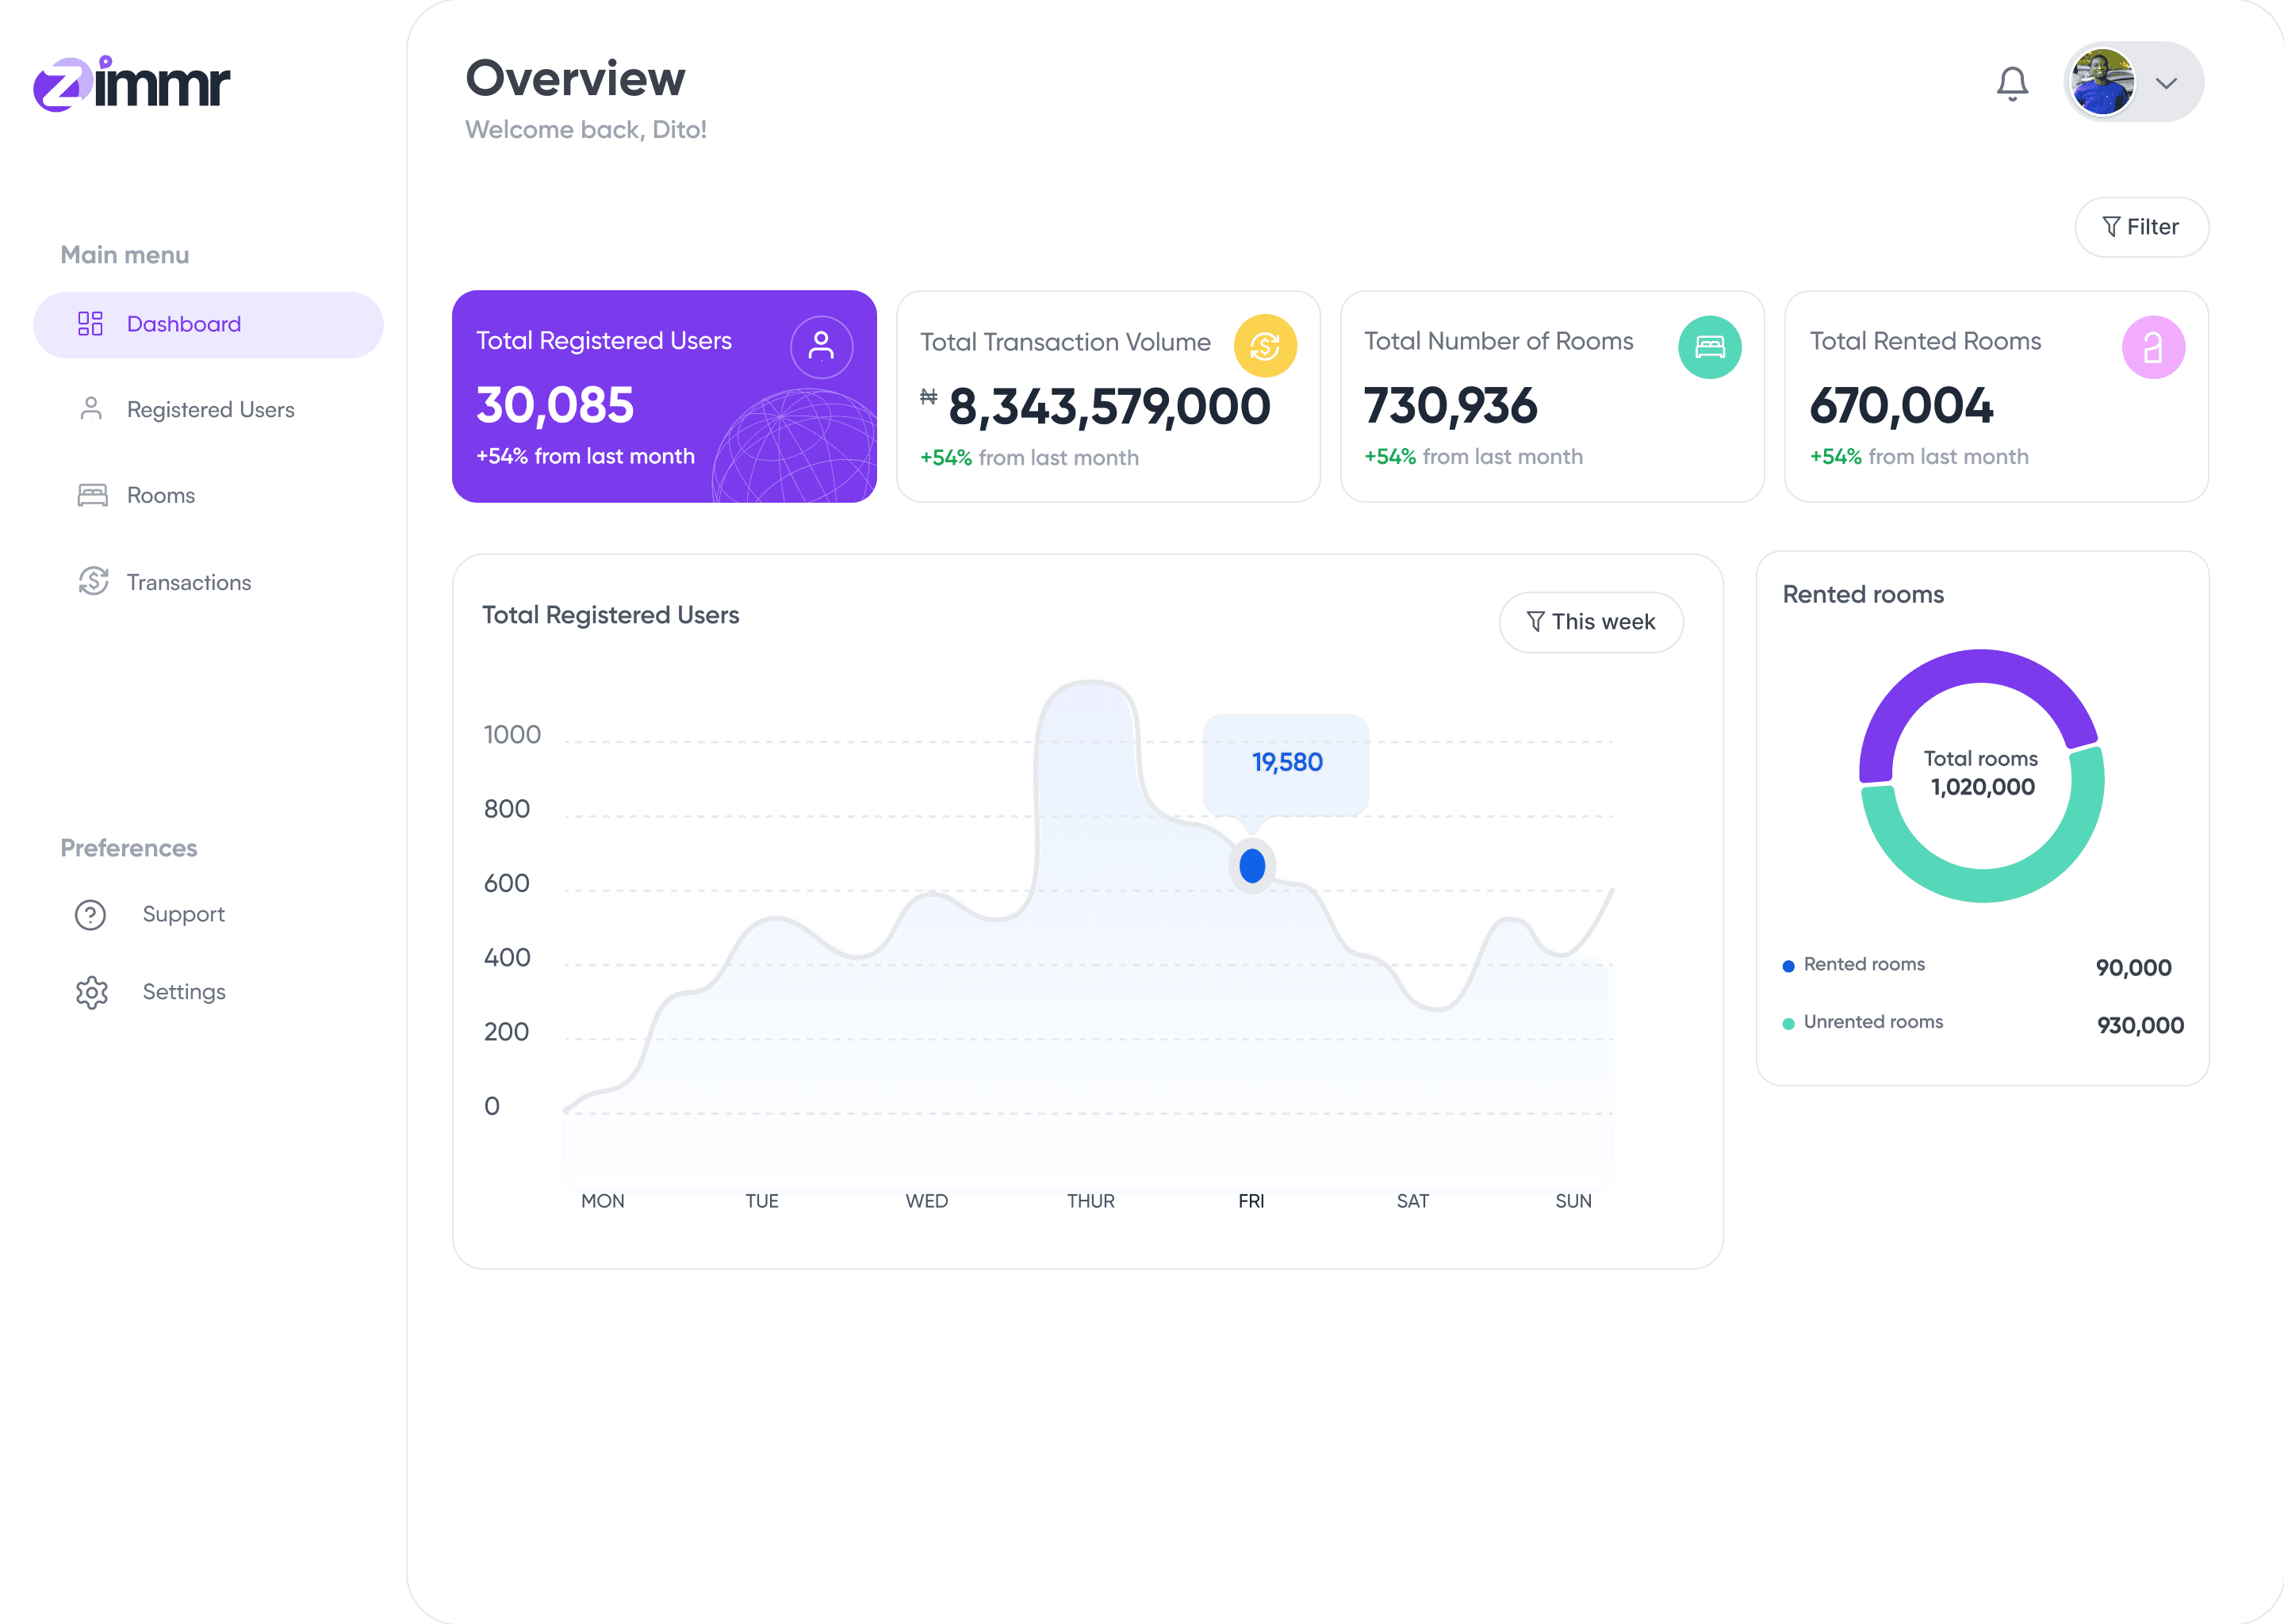Click user icon on Total Registered Users card
The image size is (2284, 1624).
(821, 346)
